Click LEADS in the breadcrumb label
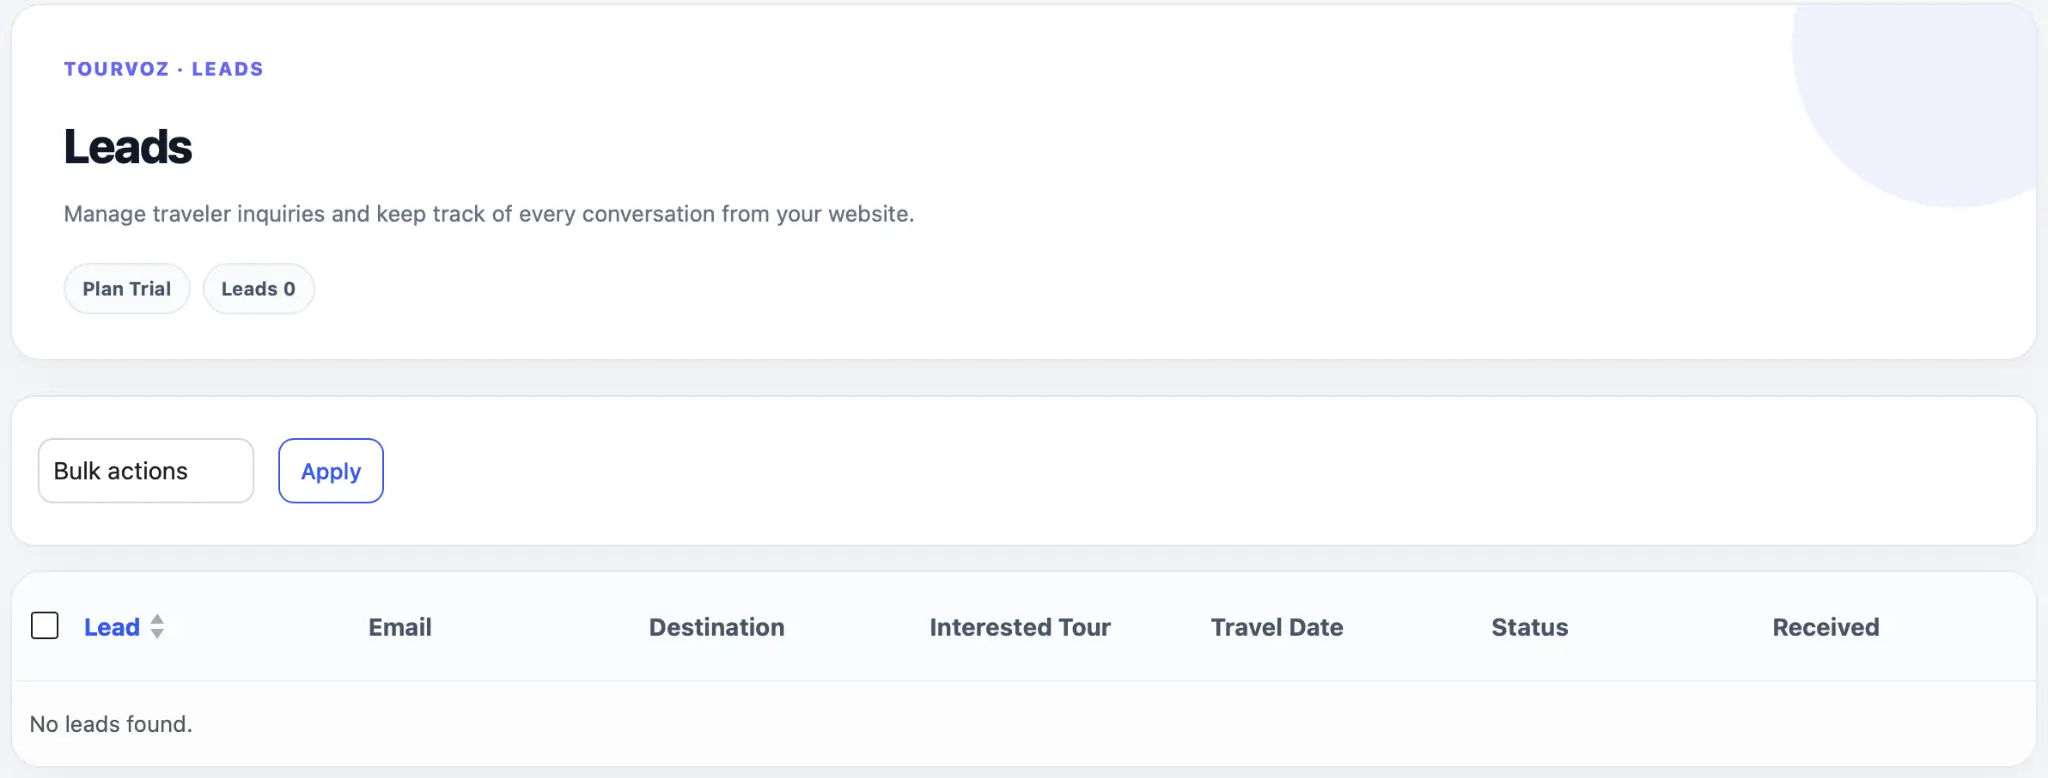The width and height of the screenshot is (2048, 778). (228, 69)
